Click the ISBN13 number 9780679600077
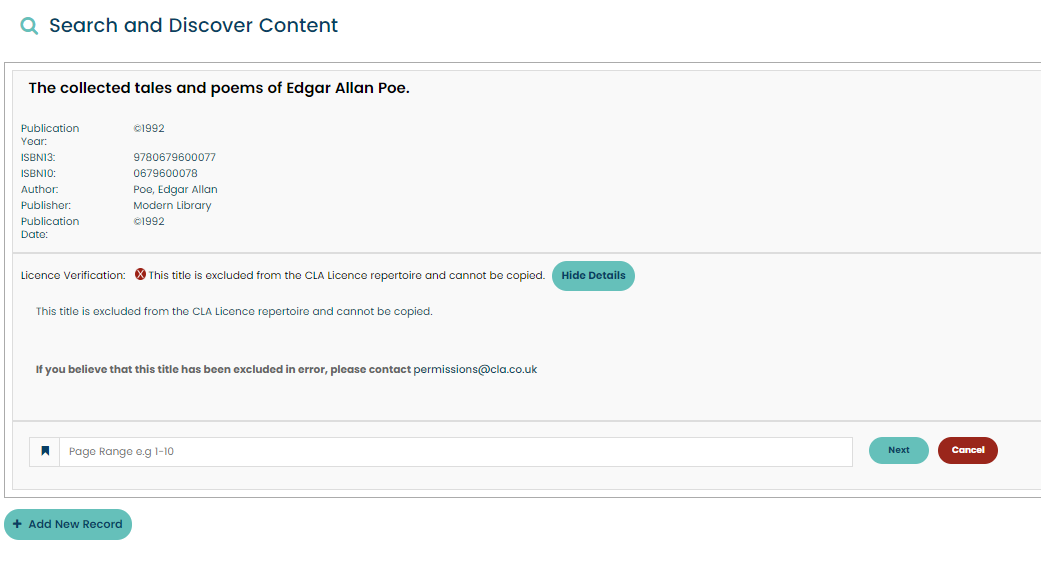Image resolution: width=1041 pixels, height=568 pixels. coord(174,158)
